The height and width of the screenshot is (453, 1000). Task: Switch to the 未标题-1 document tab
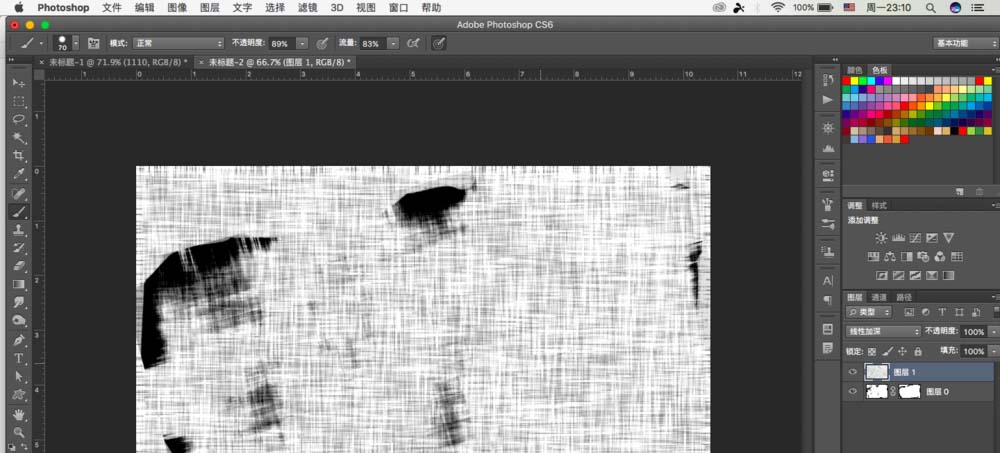[x=118, y=62]
